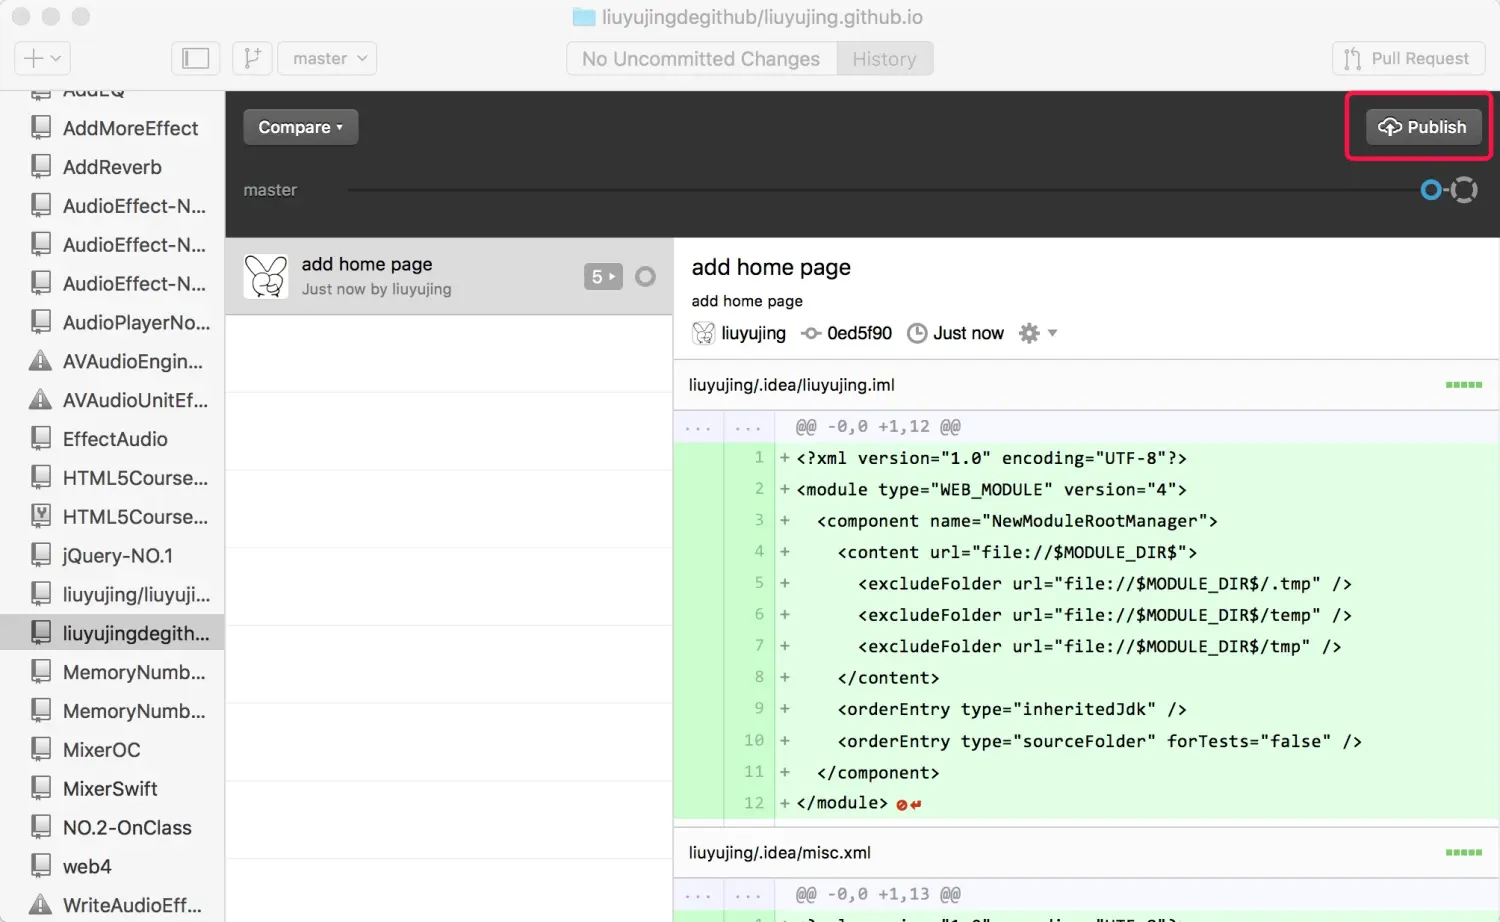Image resolution: width=1500 pixels, height=922 pixels.
Task: Click the repository icon beside EffectAudio
Action: pyautogui.click(x=41, y=438)
